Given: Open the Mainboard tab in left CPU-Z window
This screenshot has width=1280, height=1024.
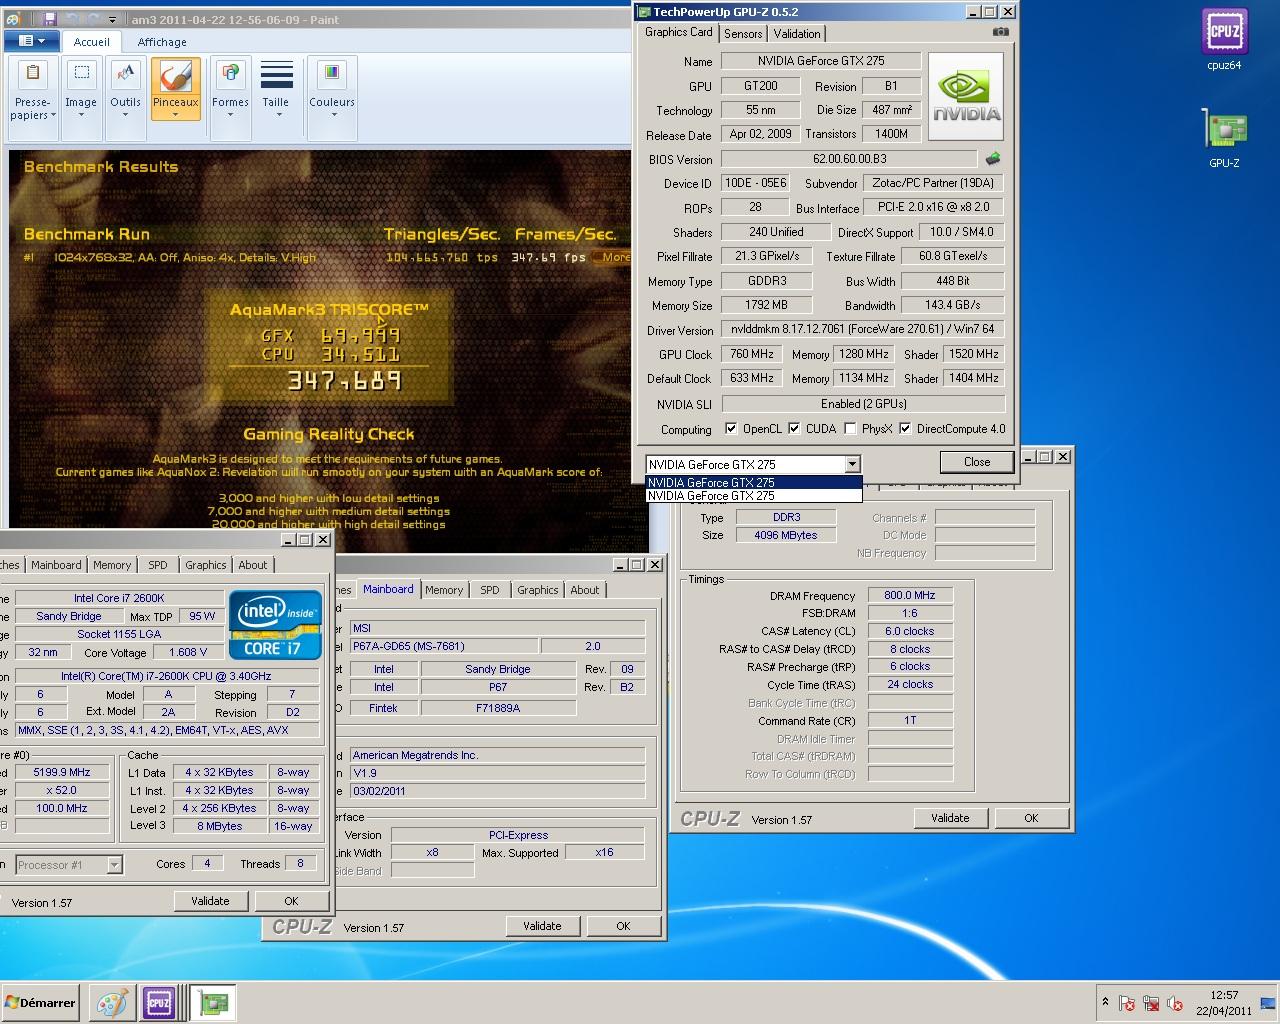Looking at the screenshot, I should [56, 565].
